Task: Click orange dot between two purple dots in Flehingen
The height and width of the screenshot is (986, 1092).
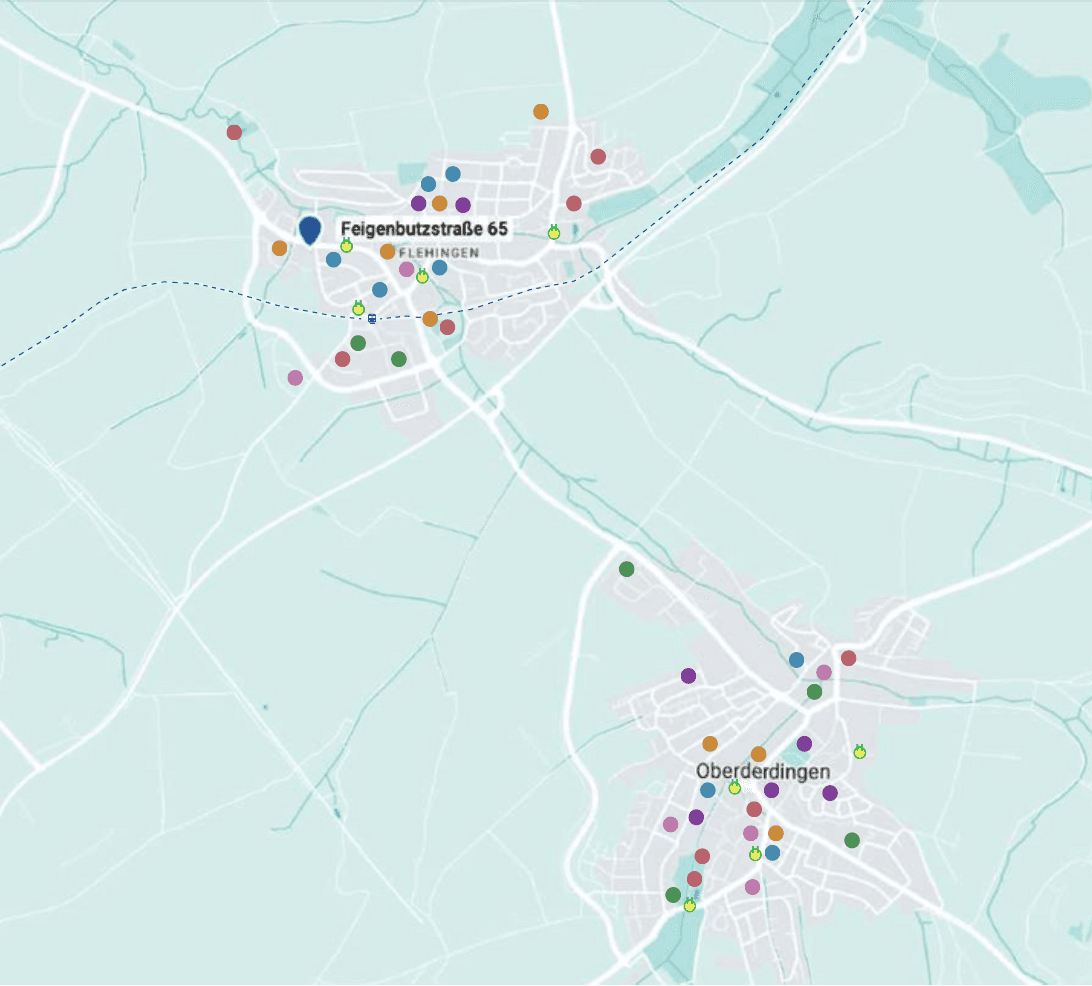Action: (x=439, y=204)
